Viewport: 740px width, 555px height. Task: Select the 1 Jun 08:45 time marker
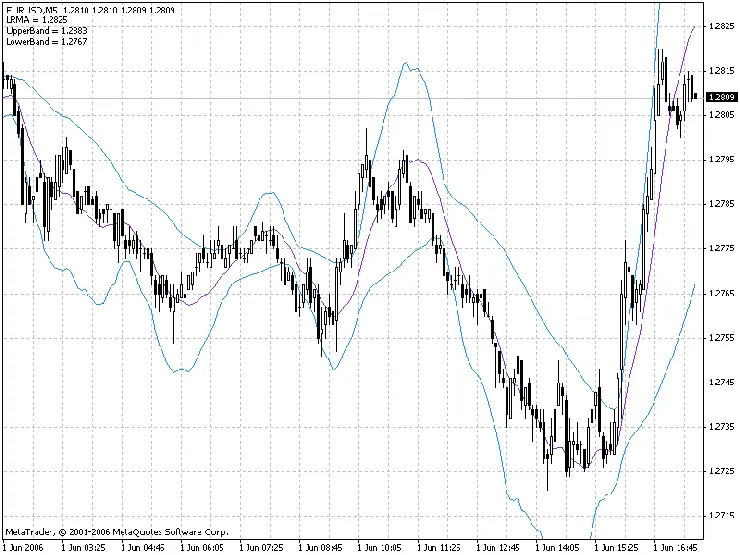click(x=320, y=547)
